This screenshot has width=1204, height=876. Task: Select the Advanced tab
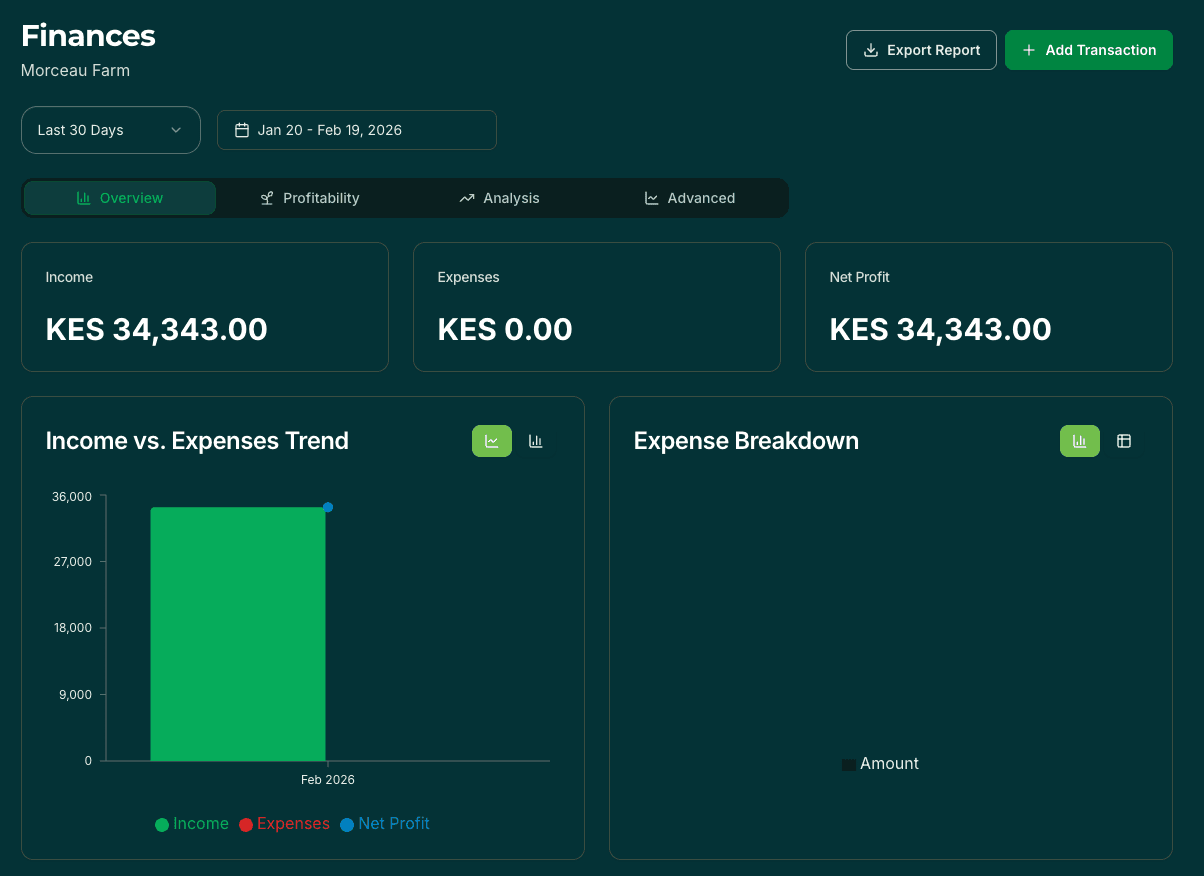(x=689, y=198)
